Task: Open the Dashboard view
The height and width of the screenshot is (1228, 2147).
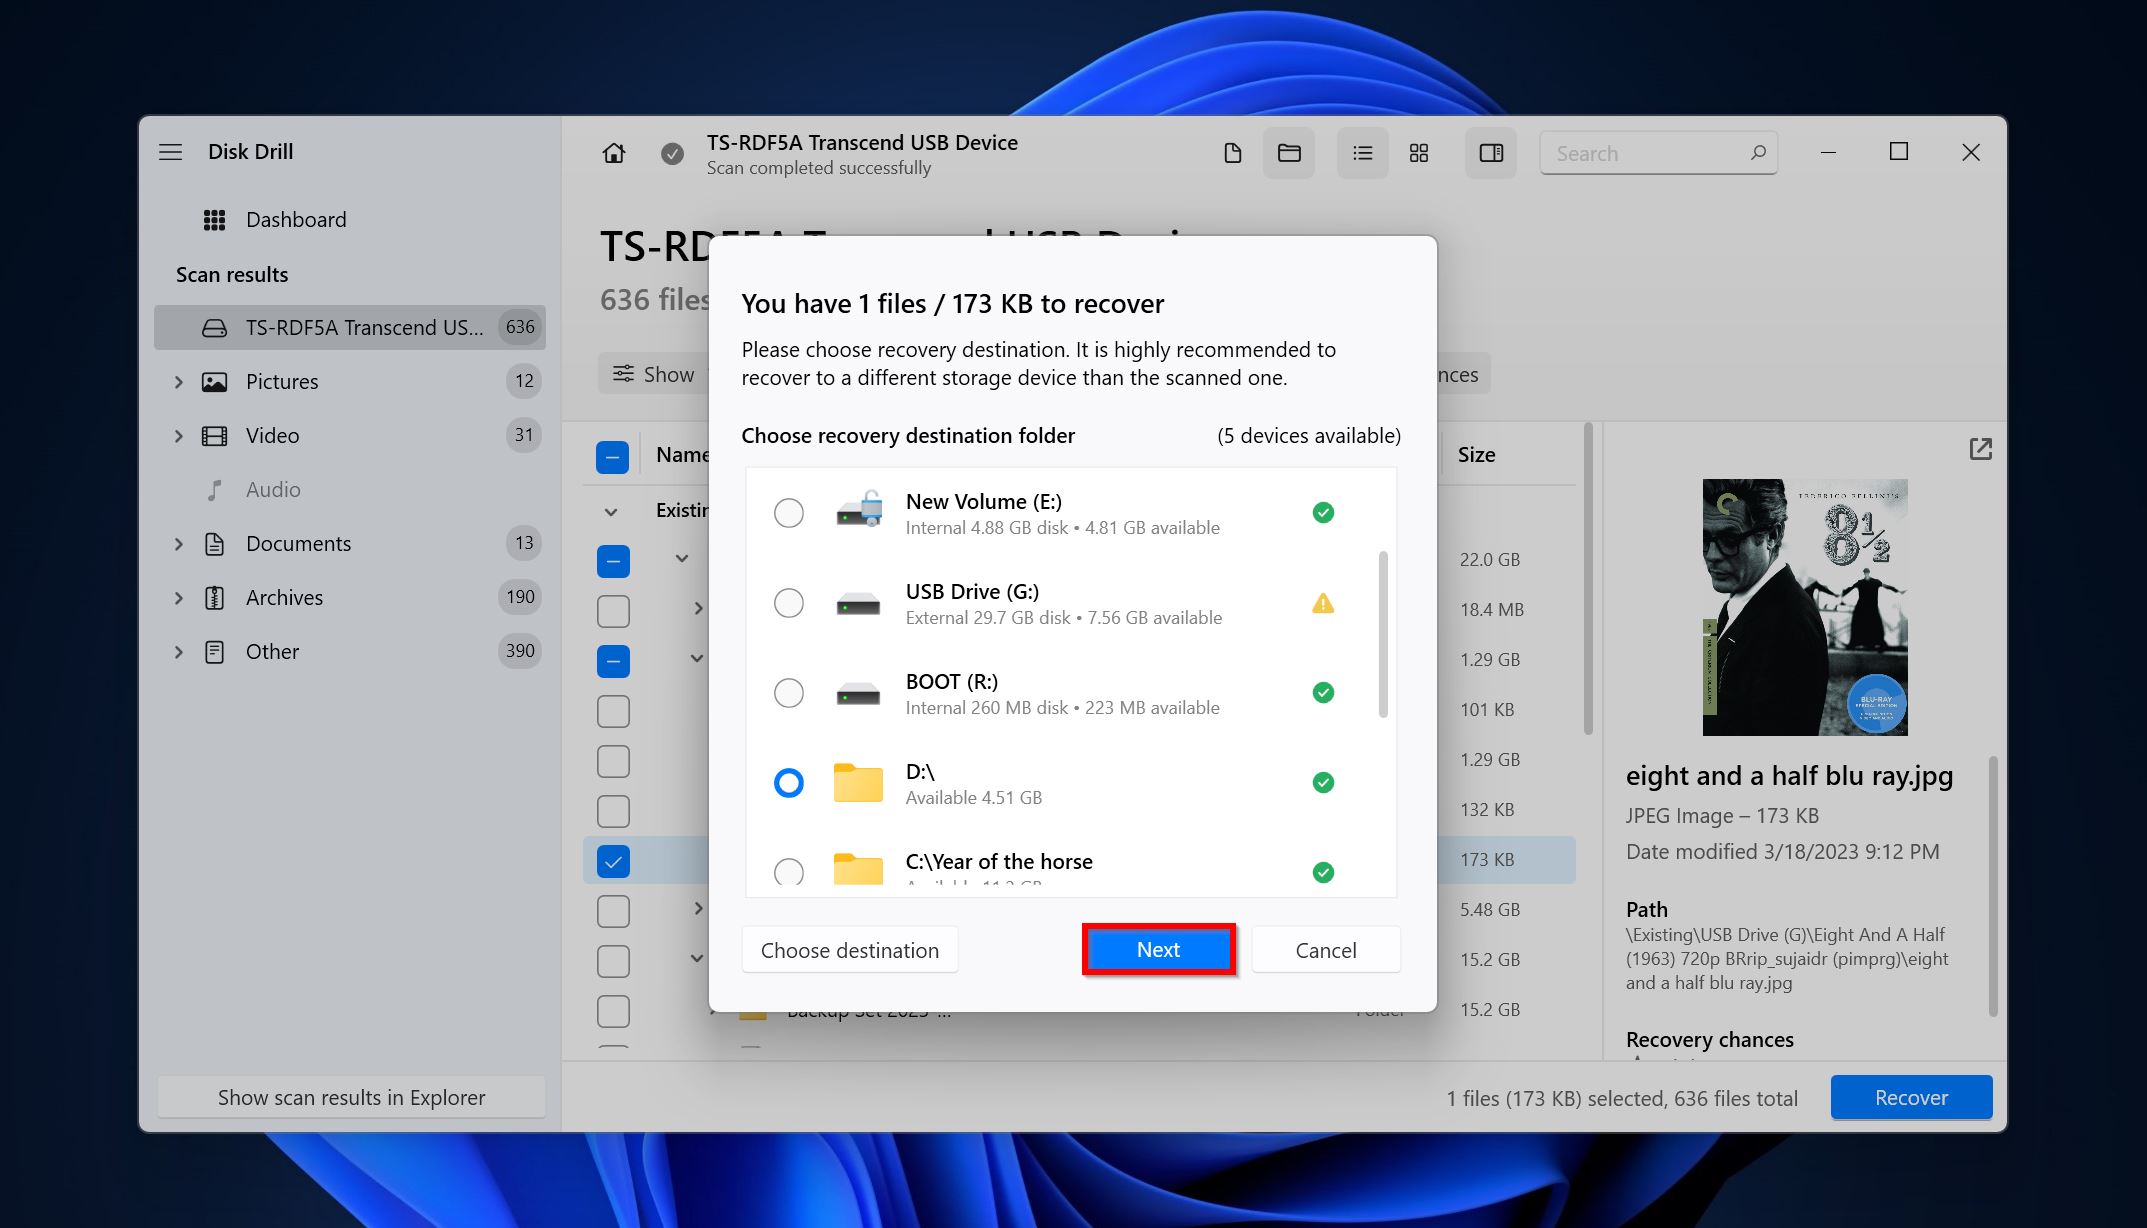Action: coord(295,218)
